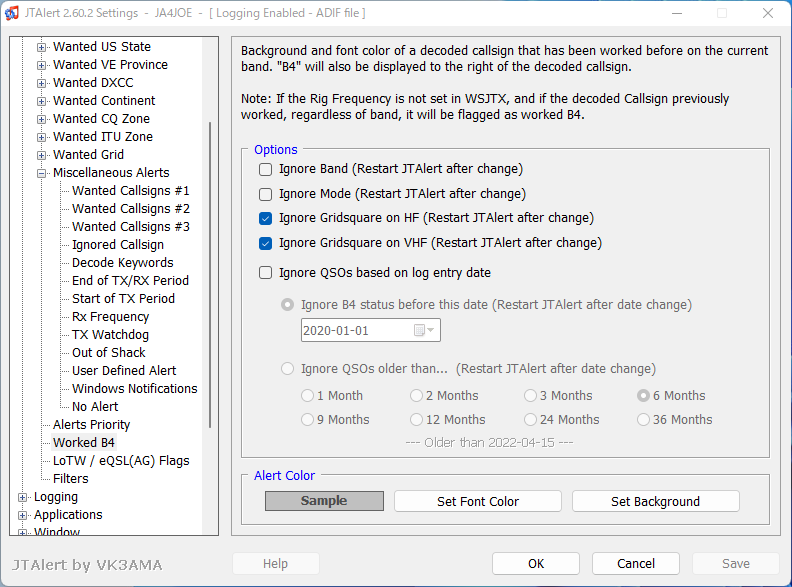Expand the Wanted US State node
792x587 pixels.
[x=41, y=47]
